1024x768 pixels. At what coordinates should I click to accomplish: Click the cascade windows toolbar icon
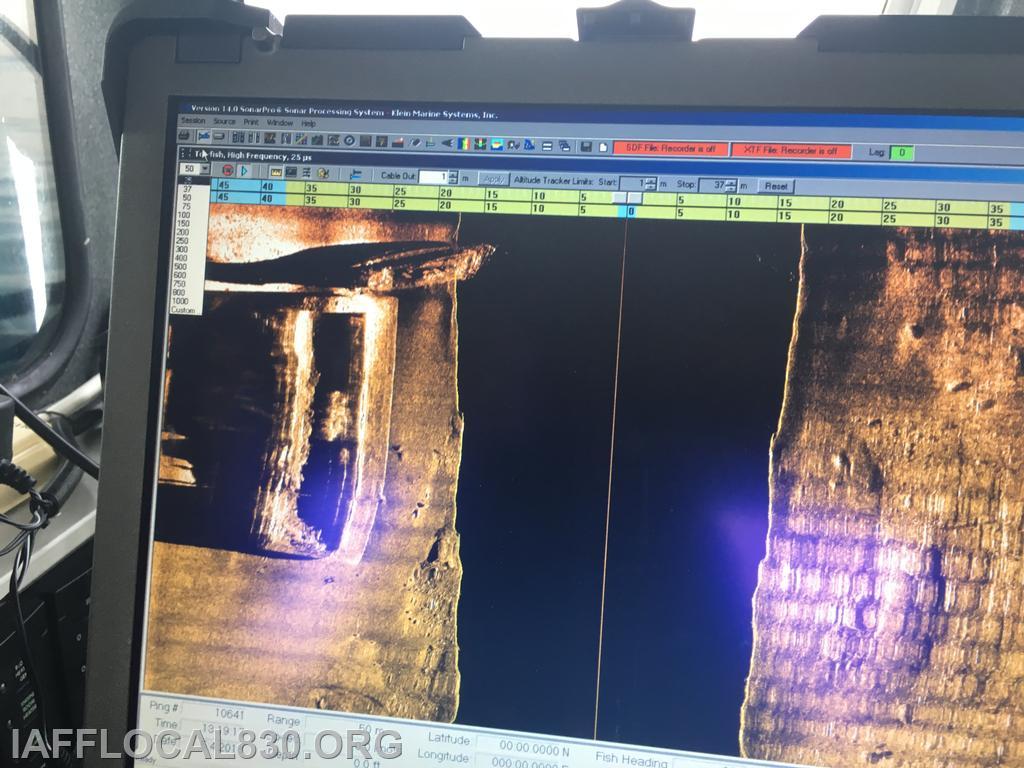564,146
